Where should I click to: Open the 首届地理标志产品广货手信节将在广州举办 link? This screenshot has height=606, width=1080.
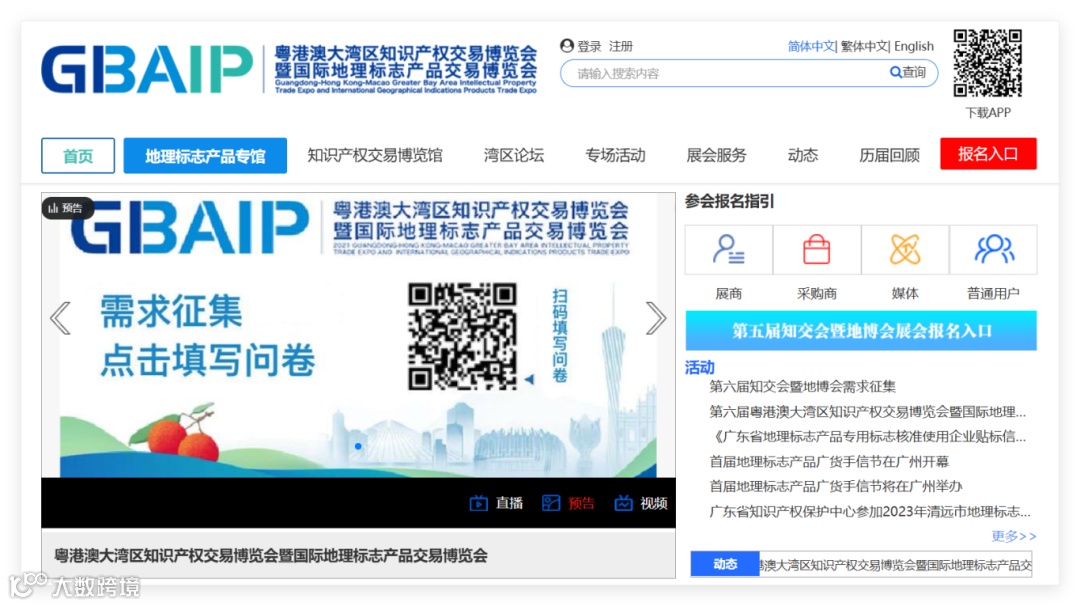[x=835, y=486]
